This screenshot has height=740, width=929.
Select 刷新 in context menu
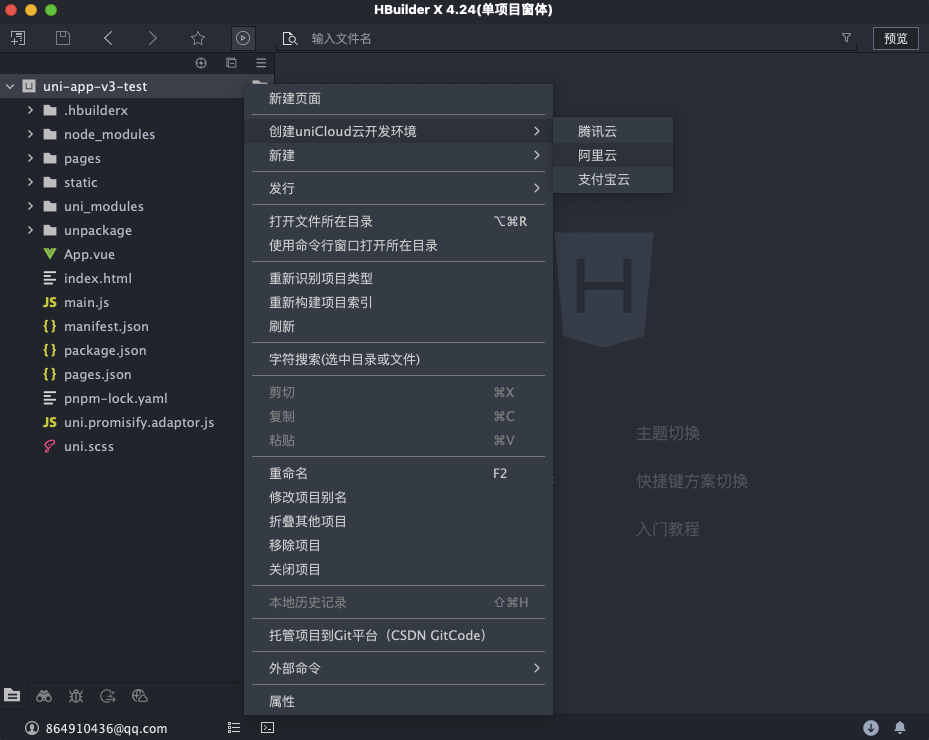(398, 326)
